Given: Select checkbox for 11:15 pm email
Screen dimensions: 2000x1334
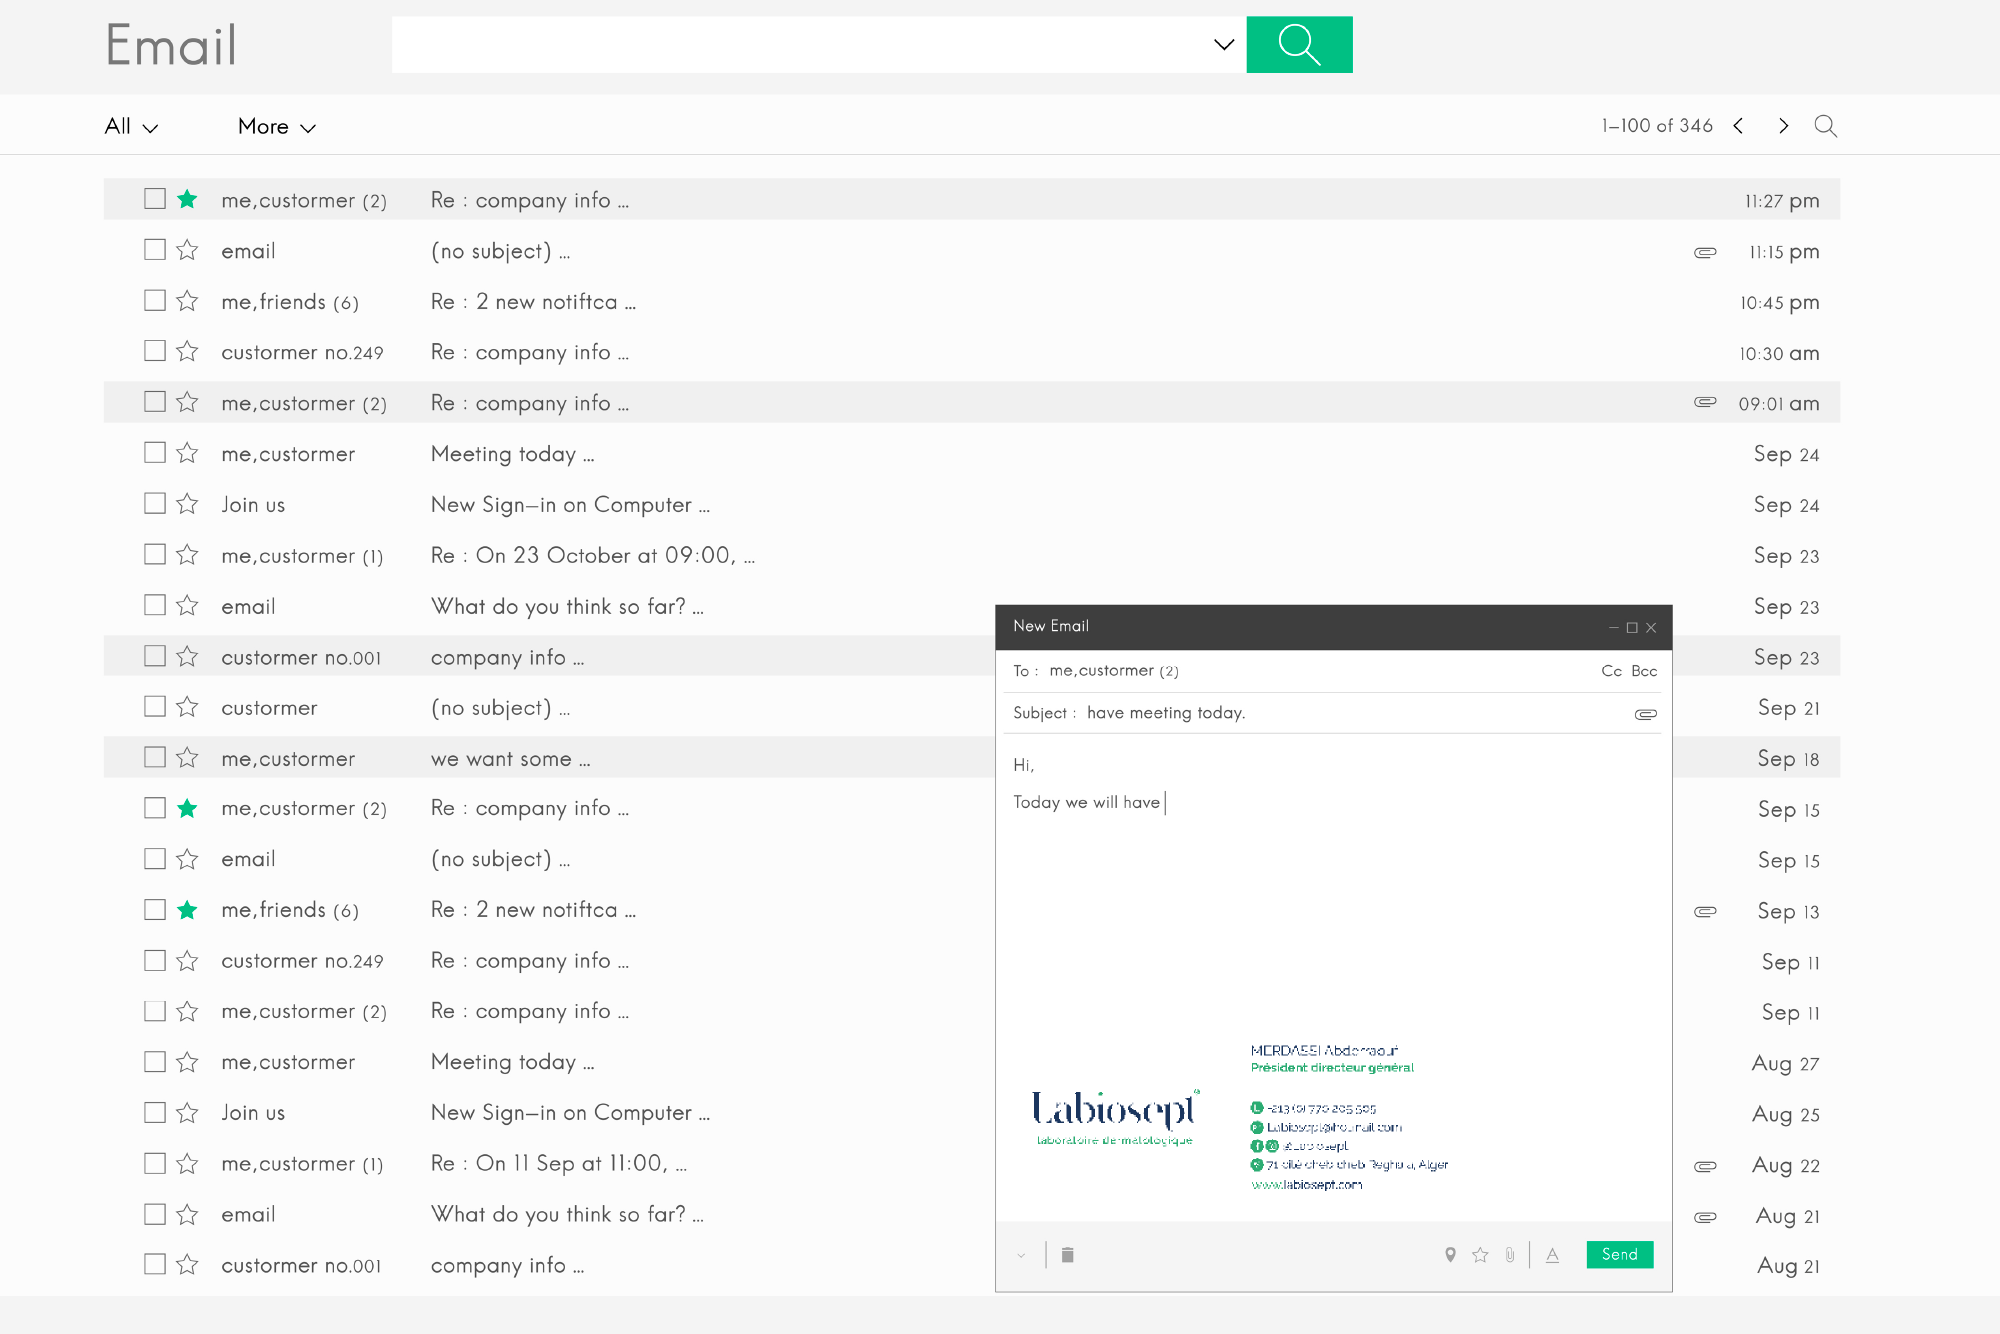Looking at the screenshot, I should point(155,250).
